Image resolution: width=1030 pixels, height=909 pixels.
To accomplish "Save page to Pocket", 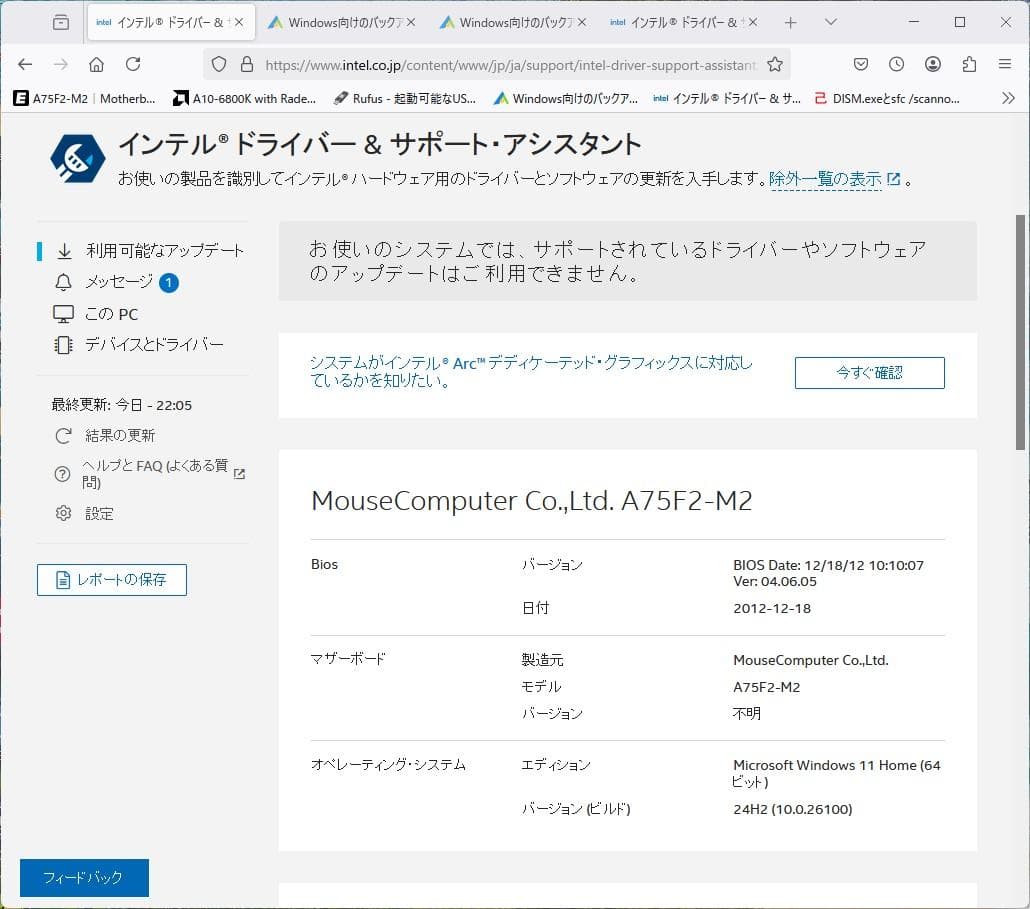I will (860, 63).
